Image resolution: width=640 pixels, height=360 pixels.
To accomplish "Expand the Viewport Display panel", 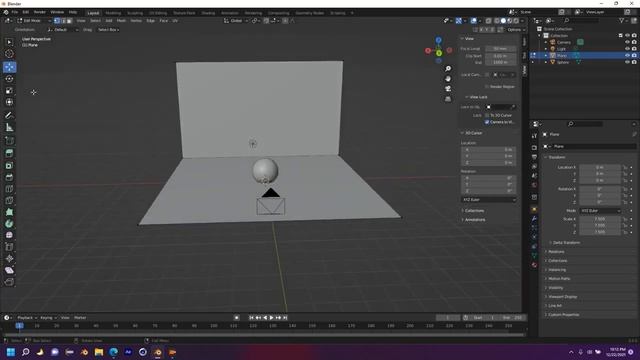I will 562,297.
